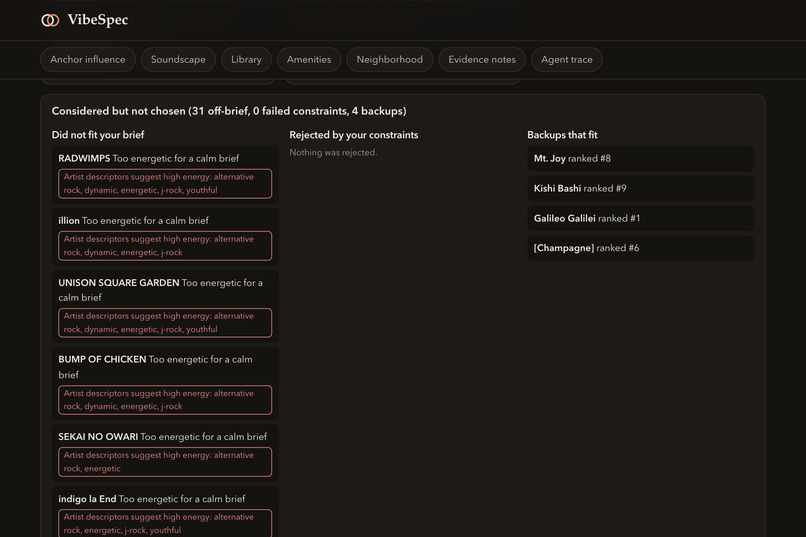Screen dimensions: 806x537
Task: Click the VibeSpec overlapping-circles logo icon
Action: [50, 20]
